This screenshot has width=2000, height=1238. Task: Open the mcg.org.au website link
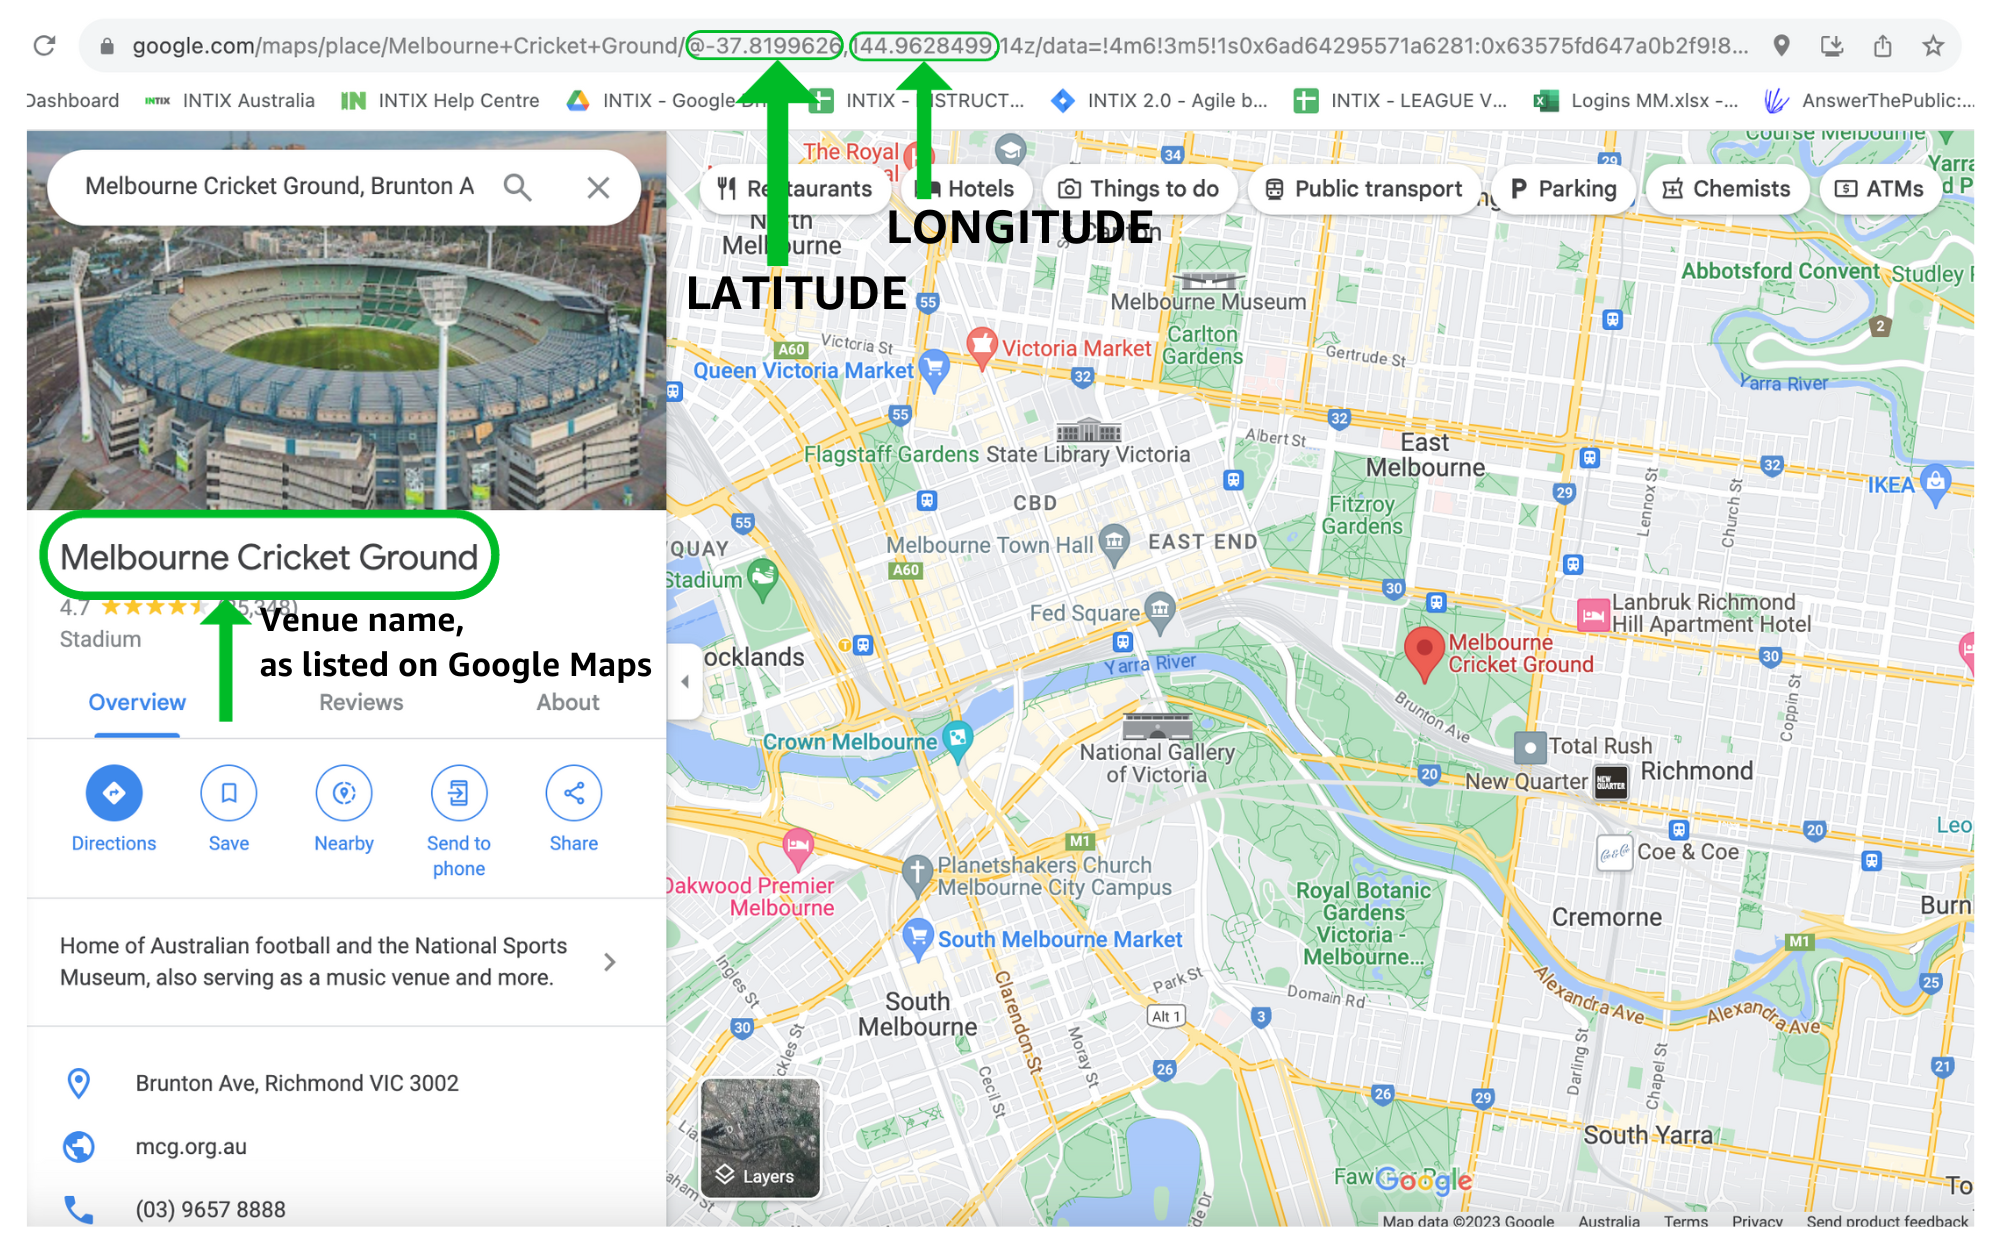coord(191,1148)
